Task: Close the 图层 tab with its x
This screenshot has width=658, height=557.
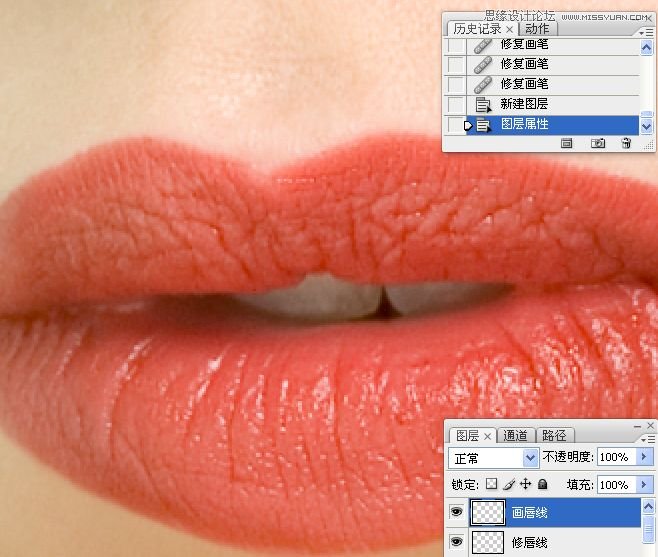Action: click(487, 437)
